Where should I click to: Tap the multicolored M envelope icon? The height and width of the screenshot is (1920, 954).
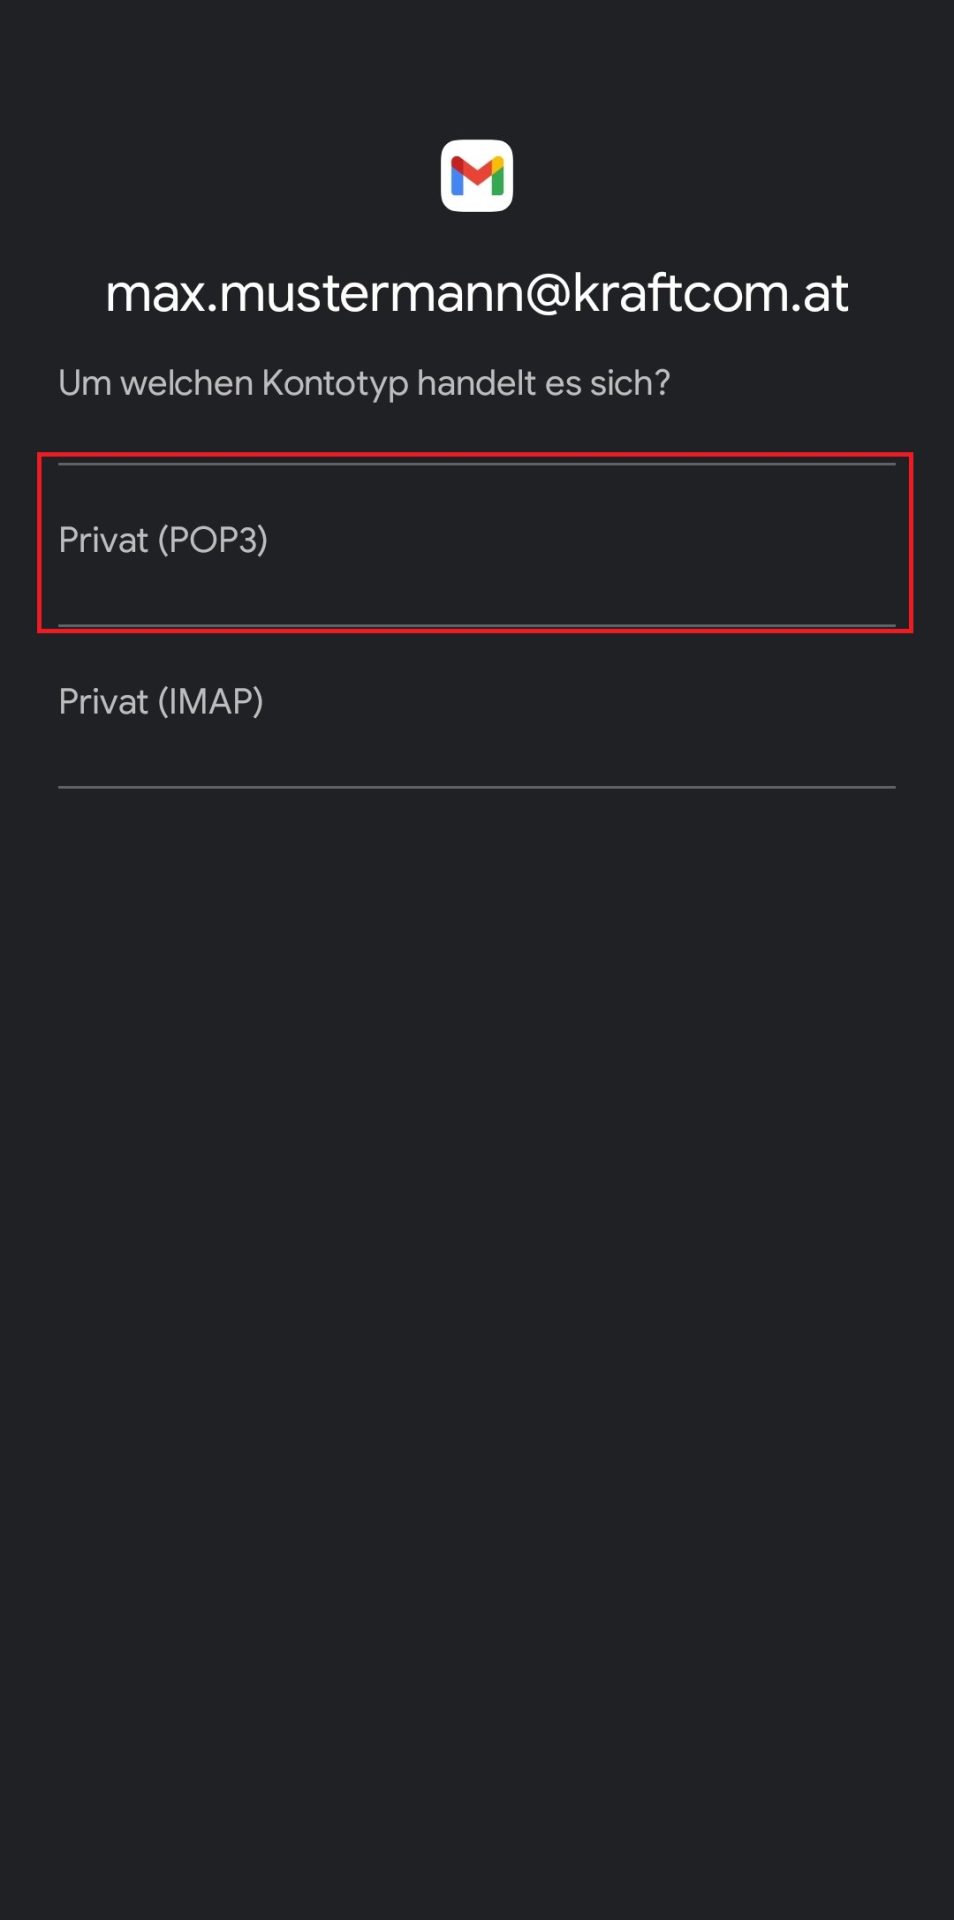tap(477, 176)
